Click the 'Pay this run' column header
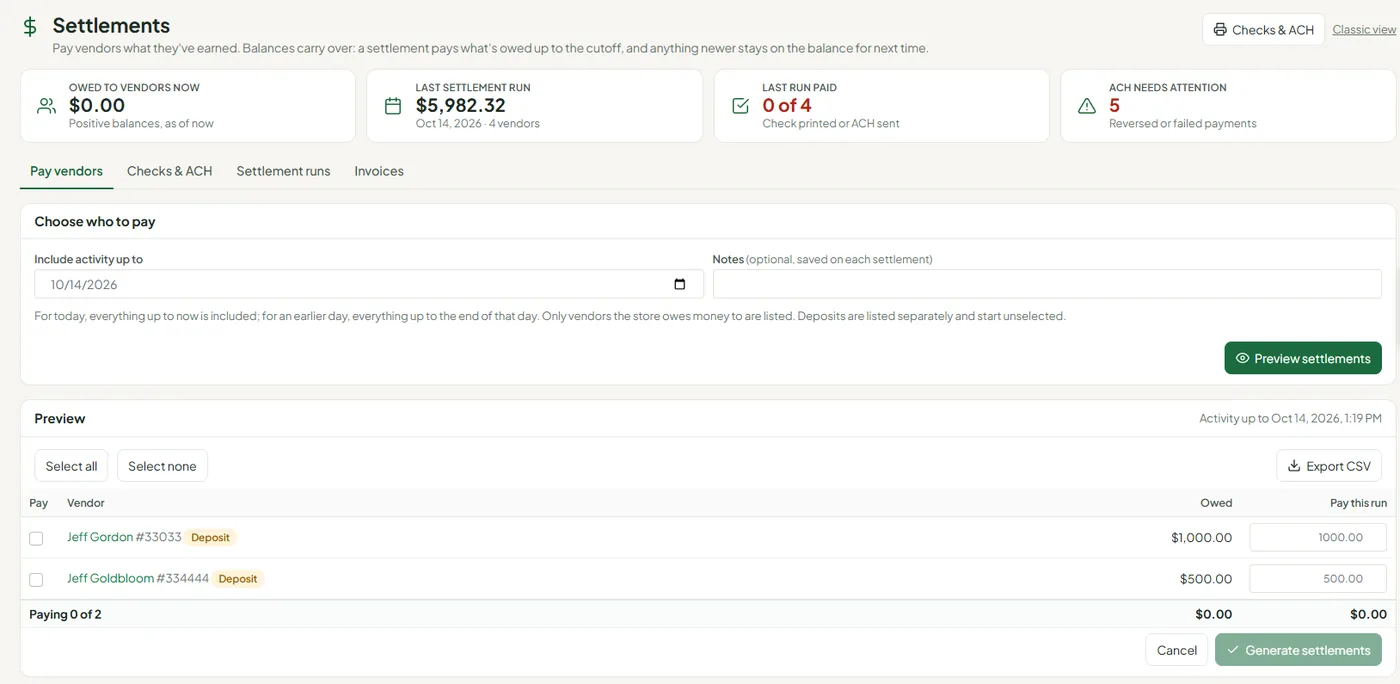This screenshot has width=1400, height=684. (1358, 503)
